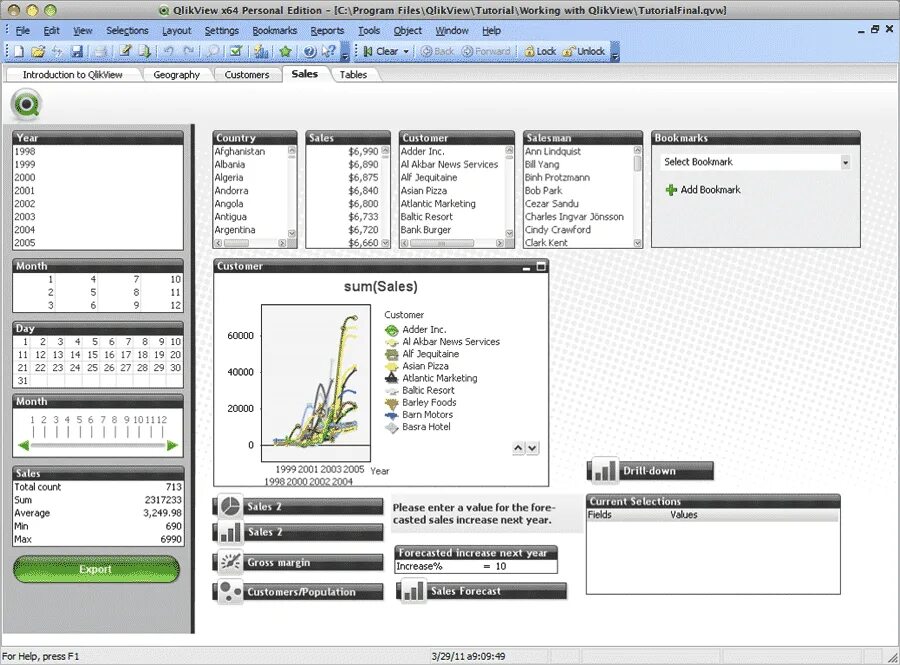The height and width of the screenshot is (665, 900).
Task: Click the Customers/Population button
Action: click(x=298, y=592)
